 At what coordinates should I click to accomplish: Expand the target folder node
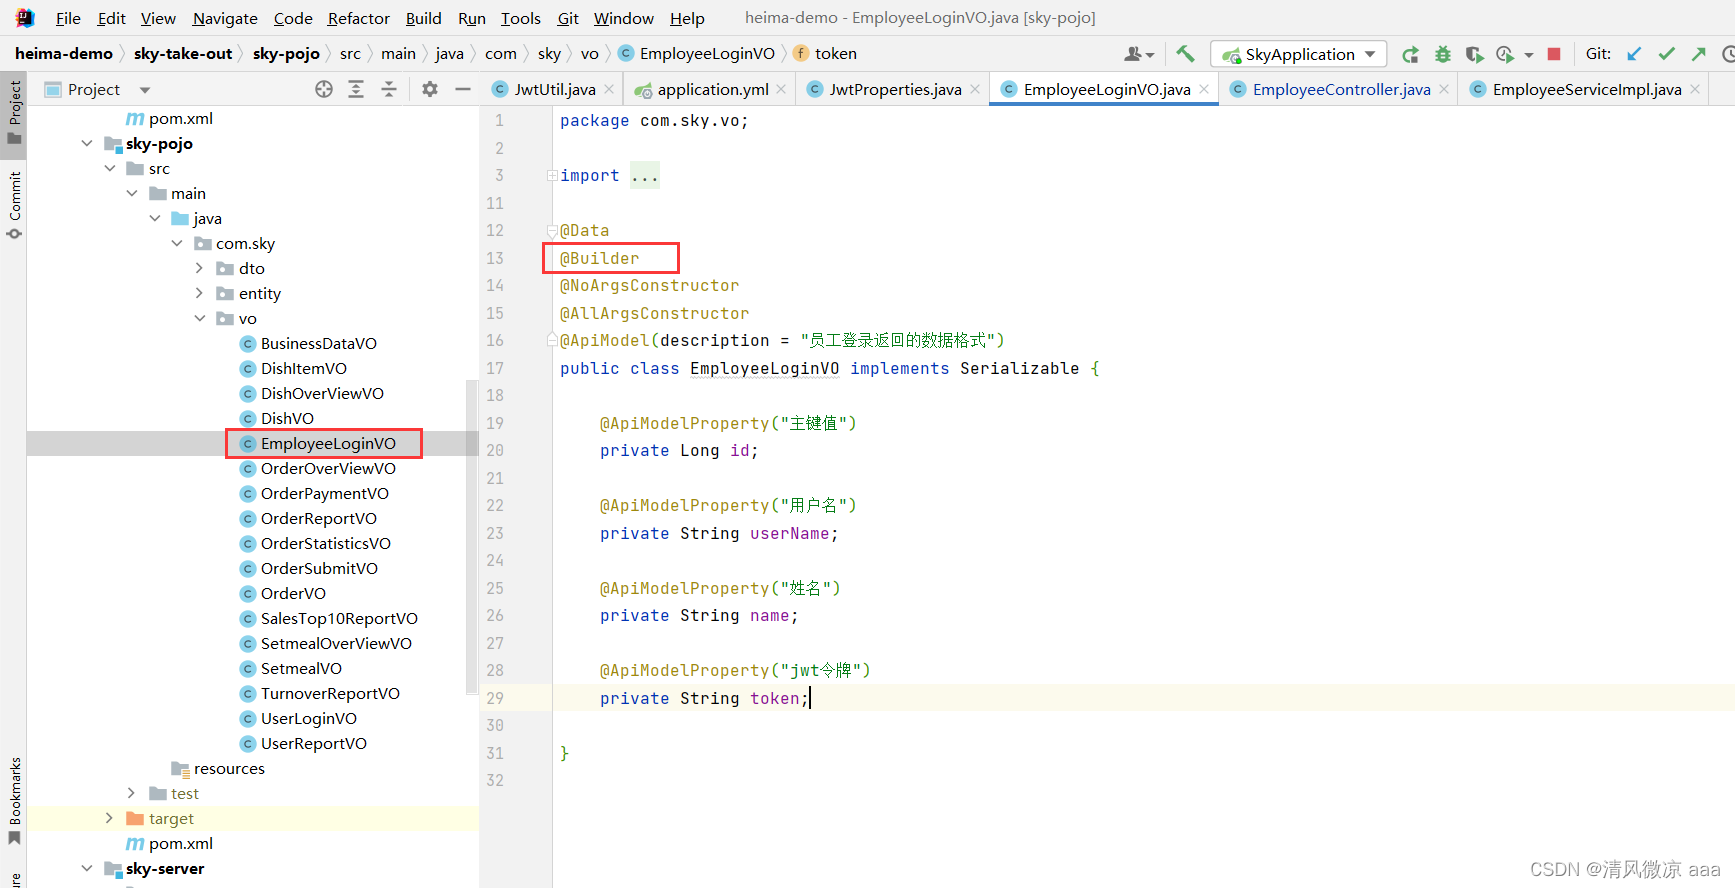(x=110, y=818)
